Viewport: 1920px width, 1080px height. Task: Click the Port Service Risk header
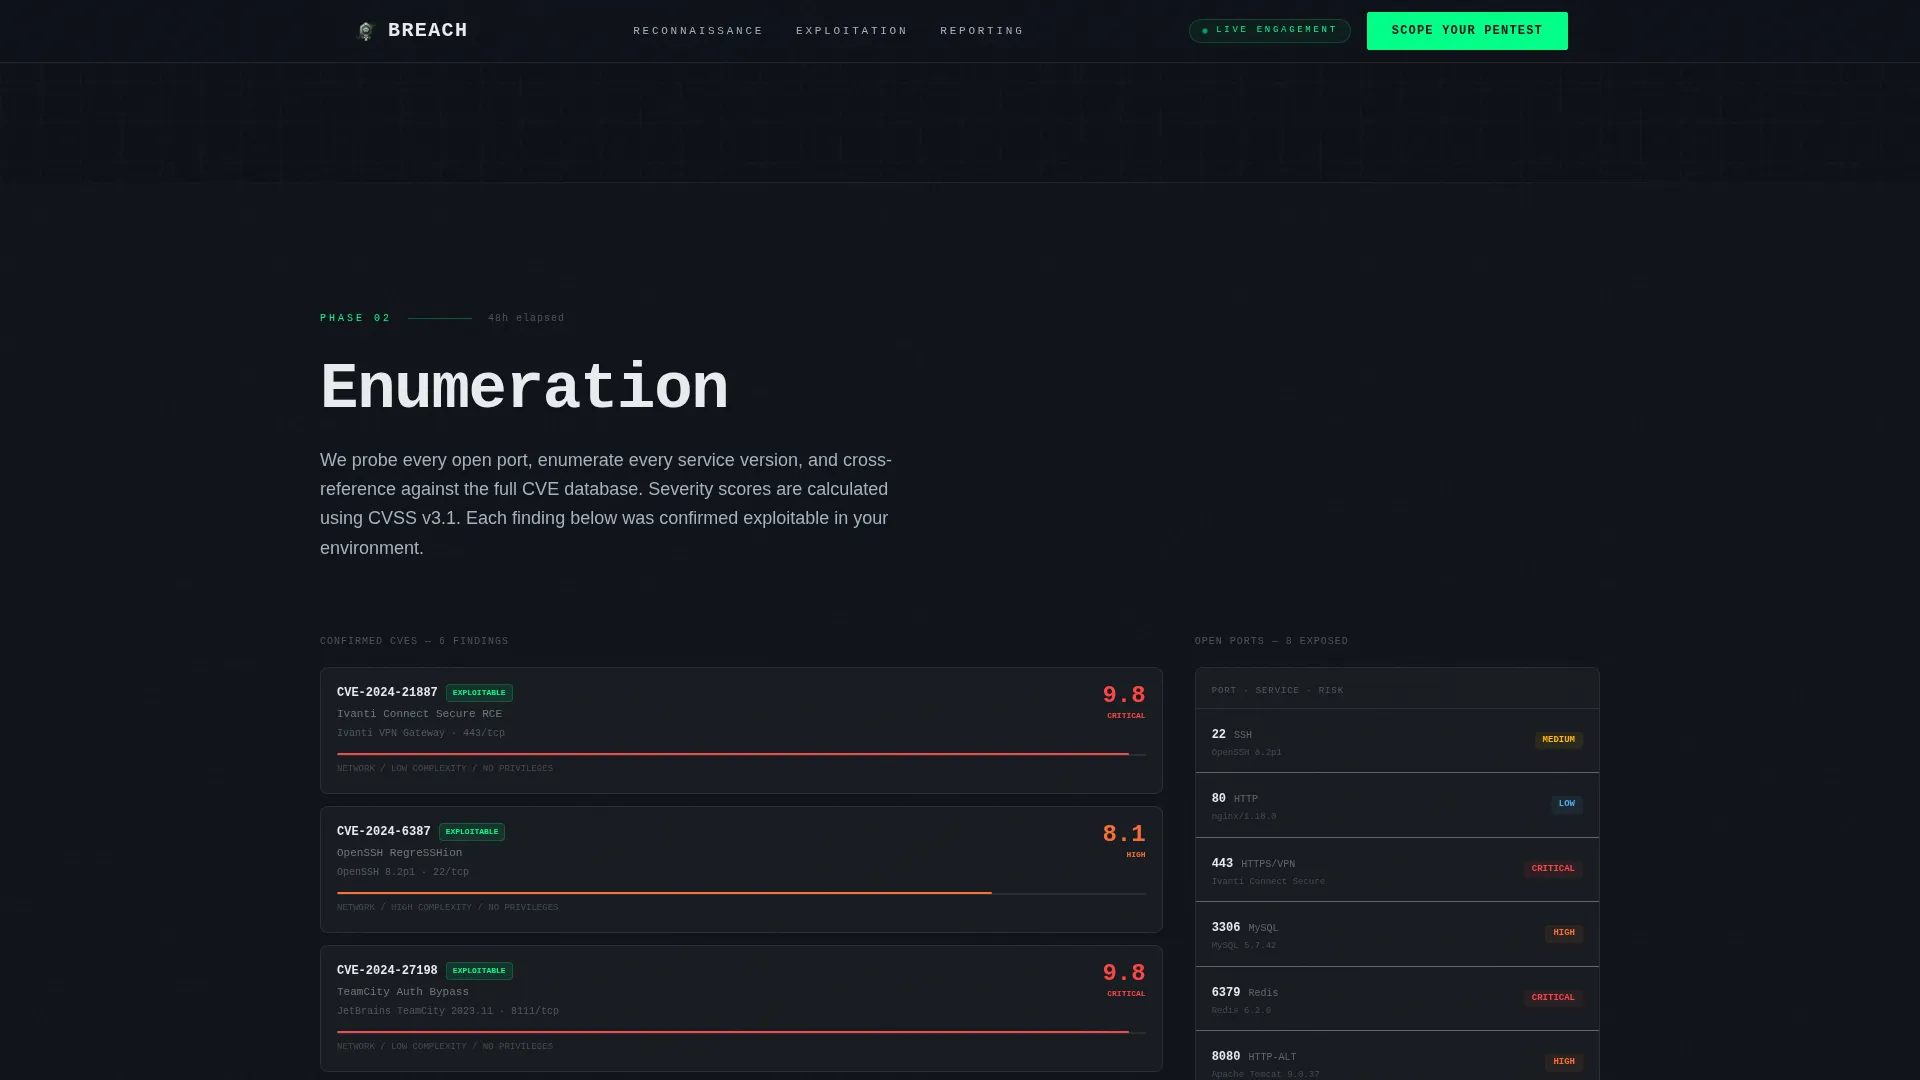pos(1277,691)
